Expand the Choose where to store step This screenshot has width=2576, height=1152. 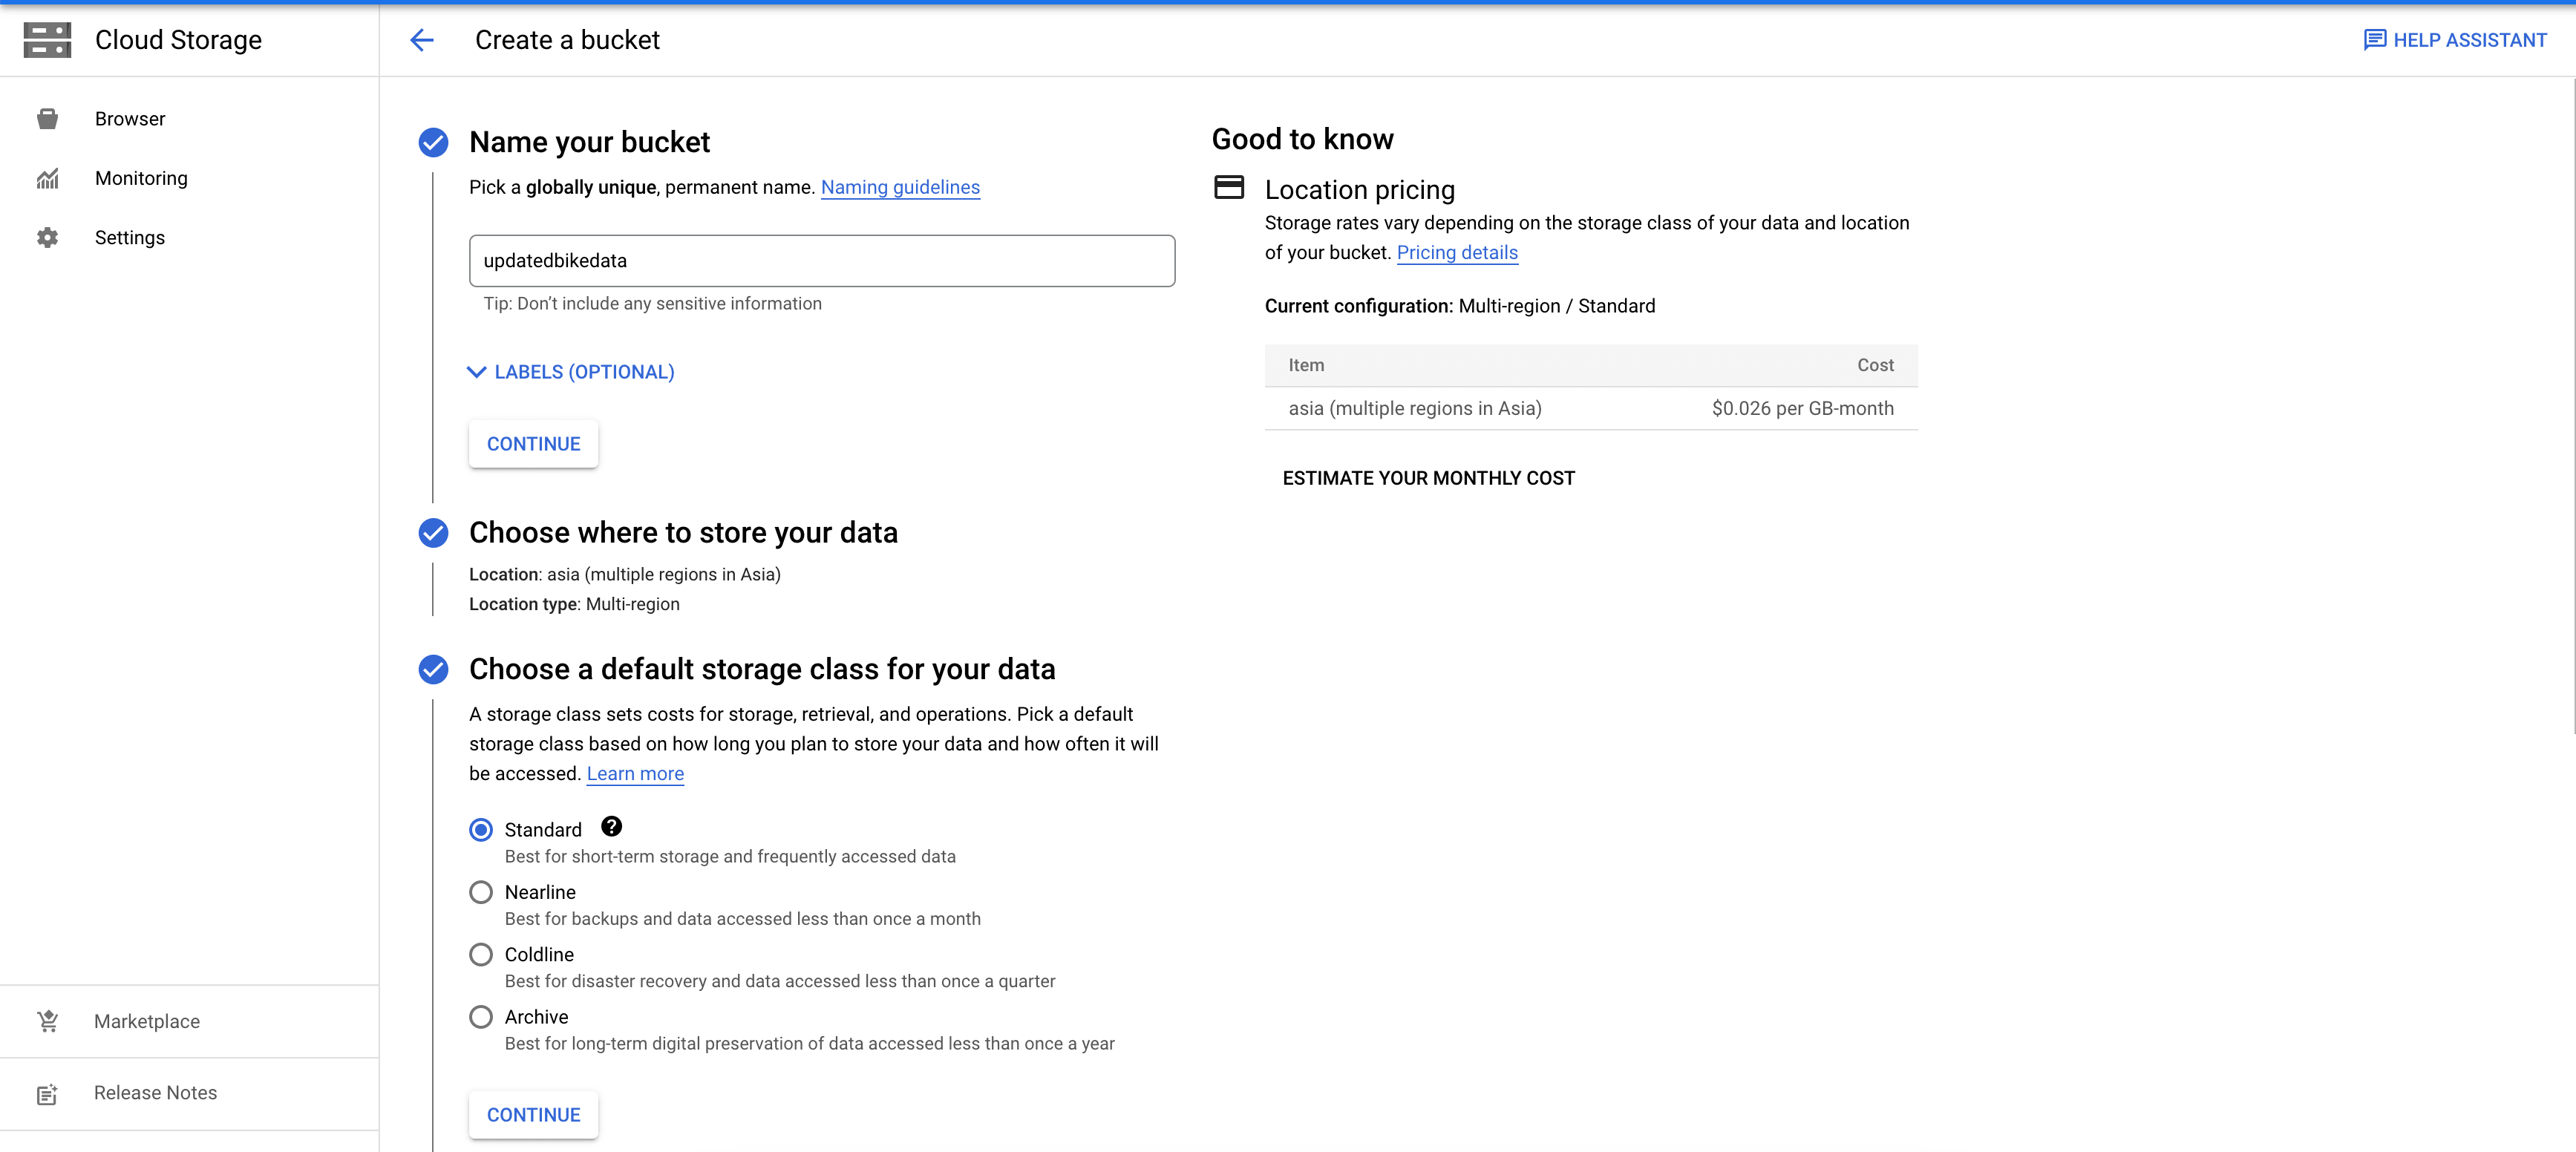[x=683, y=533]
